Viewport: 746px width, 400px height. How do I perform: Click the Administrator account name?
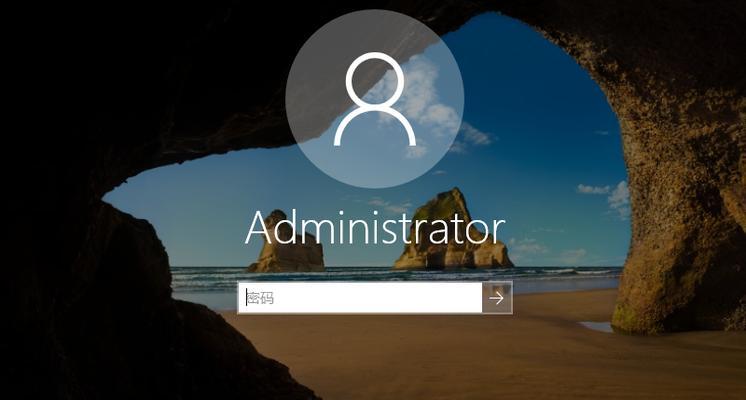(x=375, y=229)
